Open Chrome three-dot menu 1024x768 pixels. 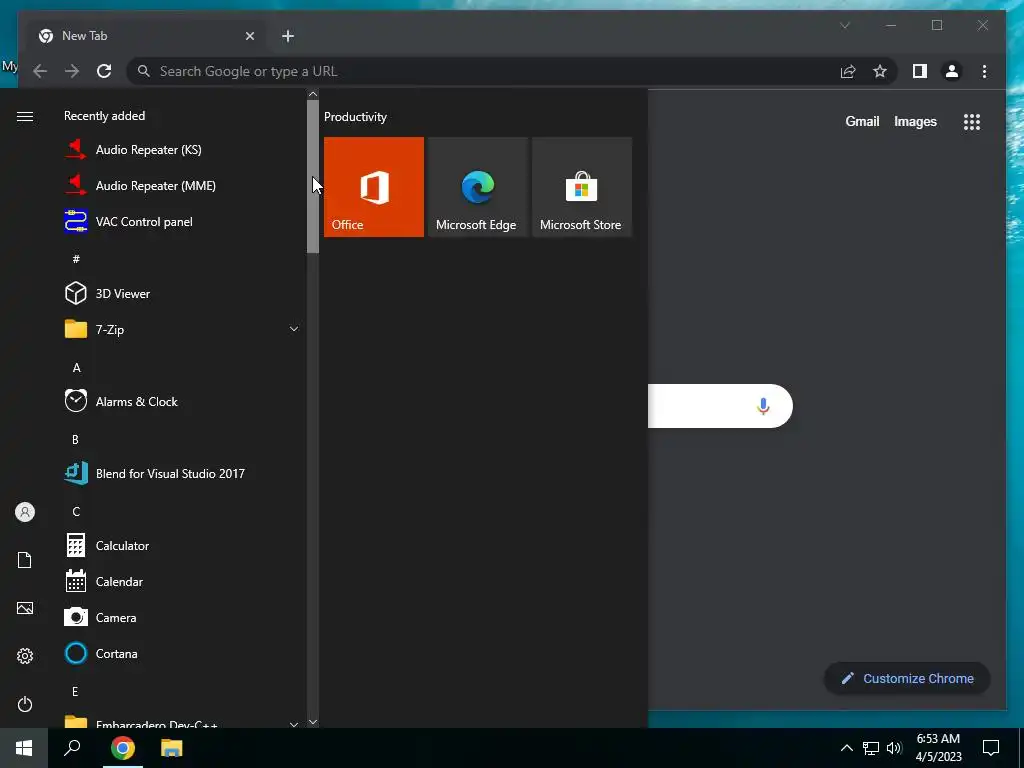click(x=984, y=71)
